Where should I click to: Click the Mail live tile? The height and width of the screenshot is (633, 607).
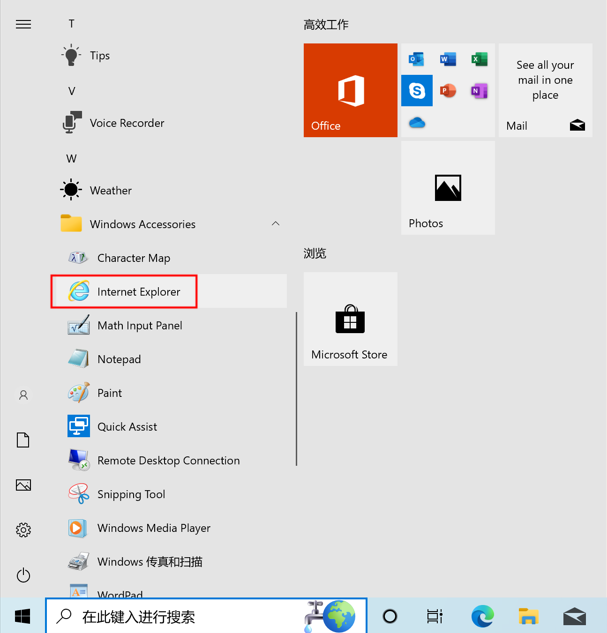pyautogui.click(x=545, y=90)
